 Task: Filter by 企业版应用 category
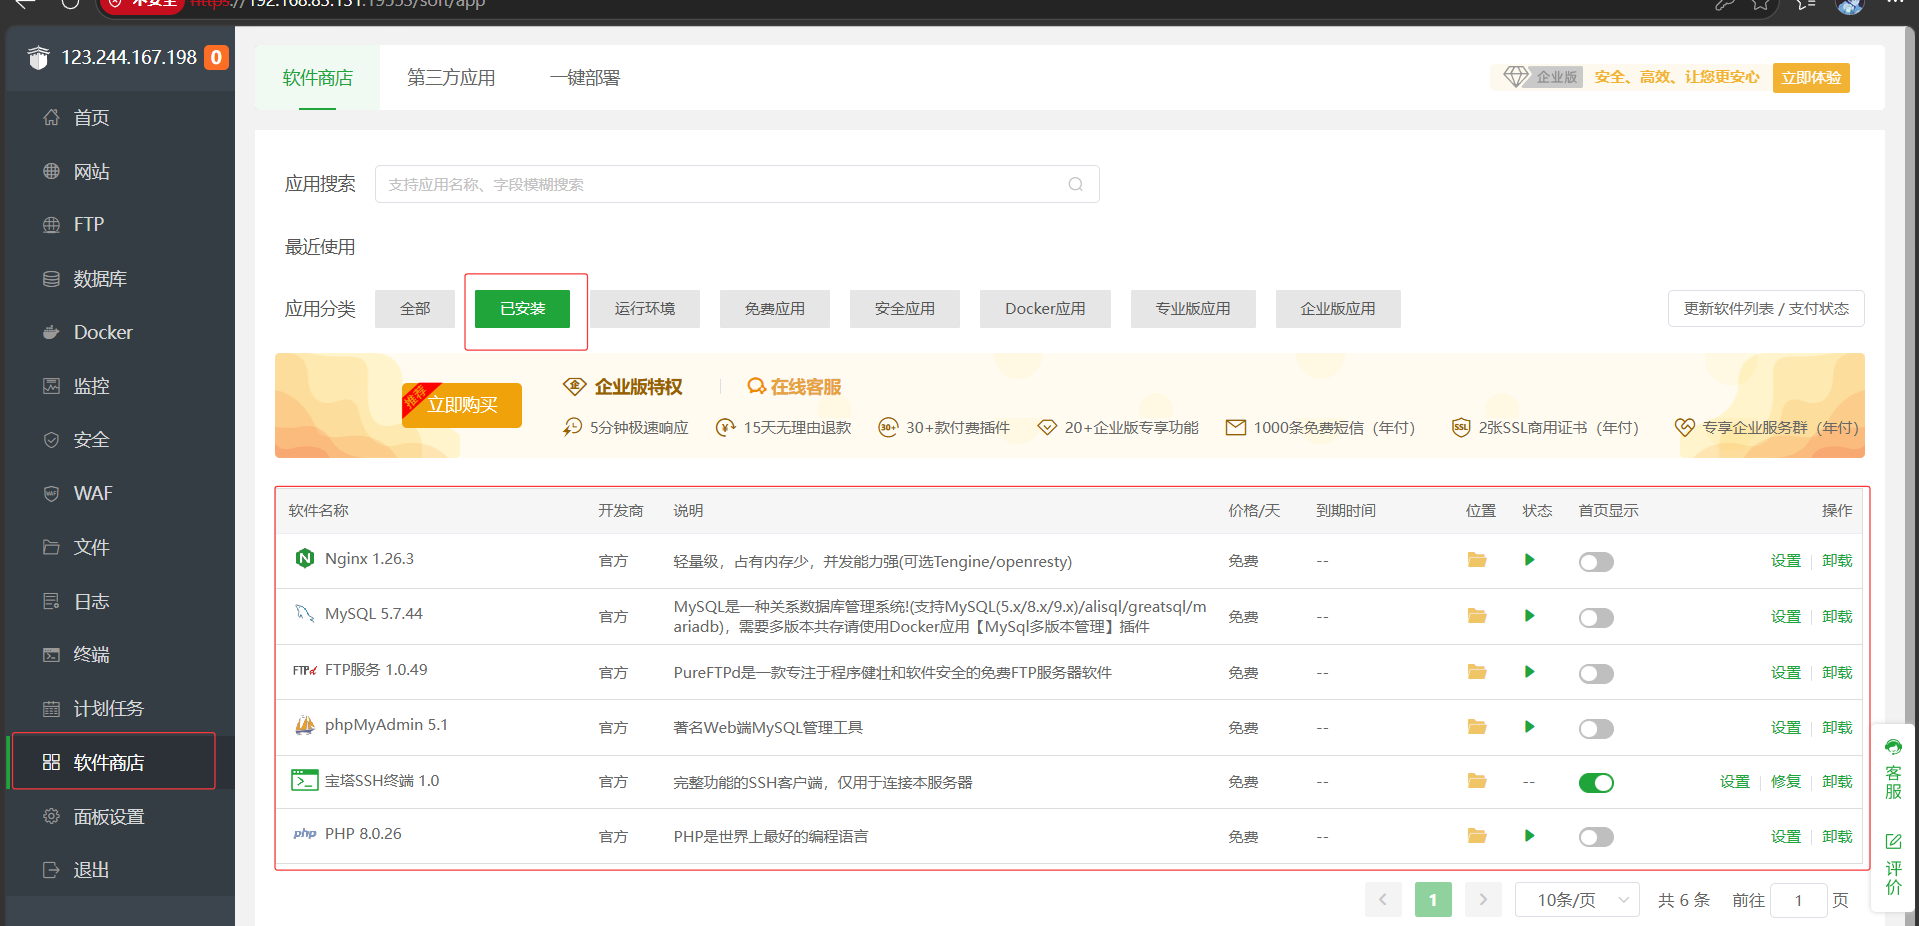point(1338,309)
